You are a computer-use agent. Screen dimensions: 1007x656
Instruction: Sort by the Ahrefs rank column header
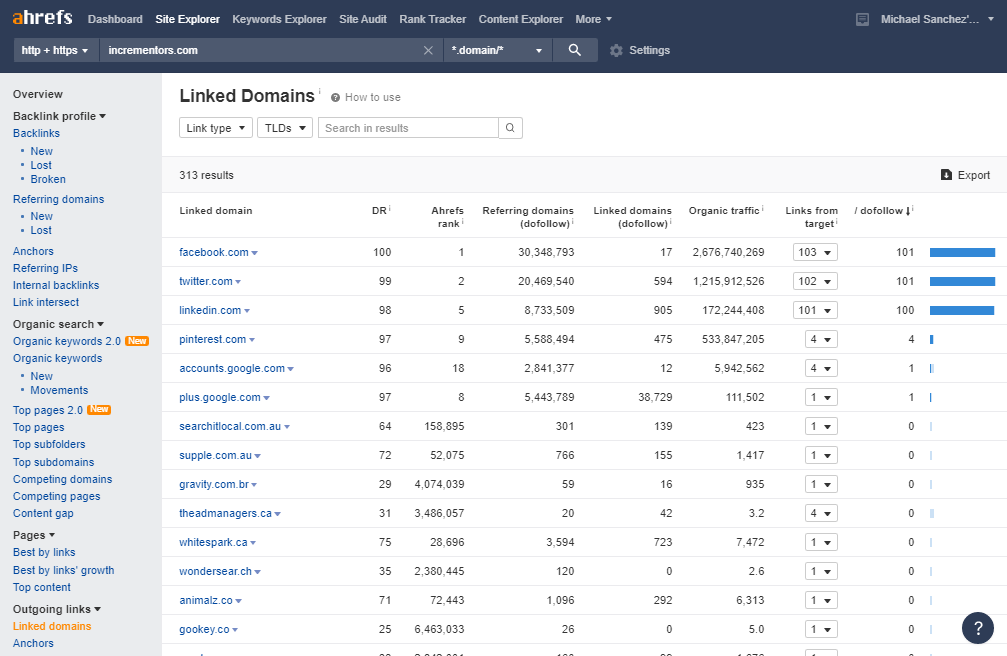447,217
